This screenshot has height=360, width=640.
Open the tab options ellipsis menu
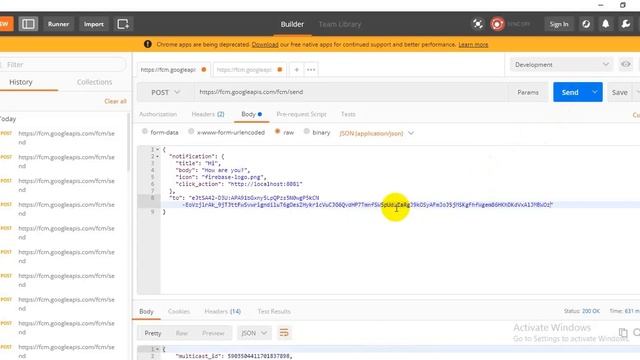coord(311,70)
